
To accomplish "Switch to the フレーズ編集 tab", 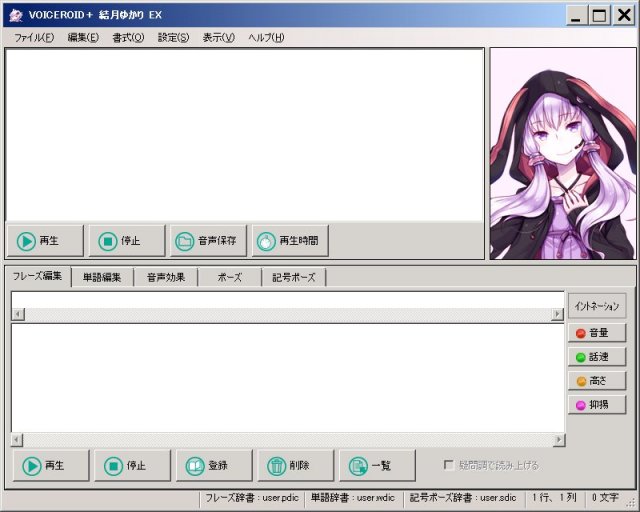I will pyautogui.click(x=37, y=276).
